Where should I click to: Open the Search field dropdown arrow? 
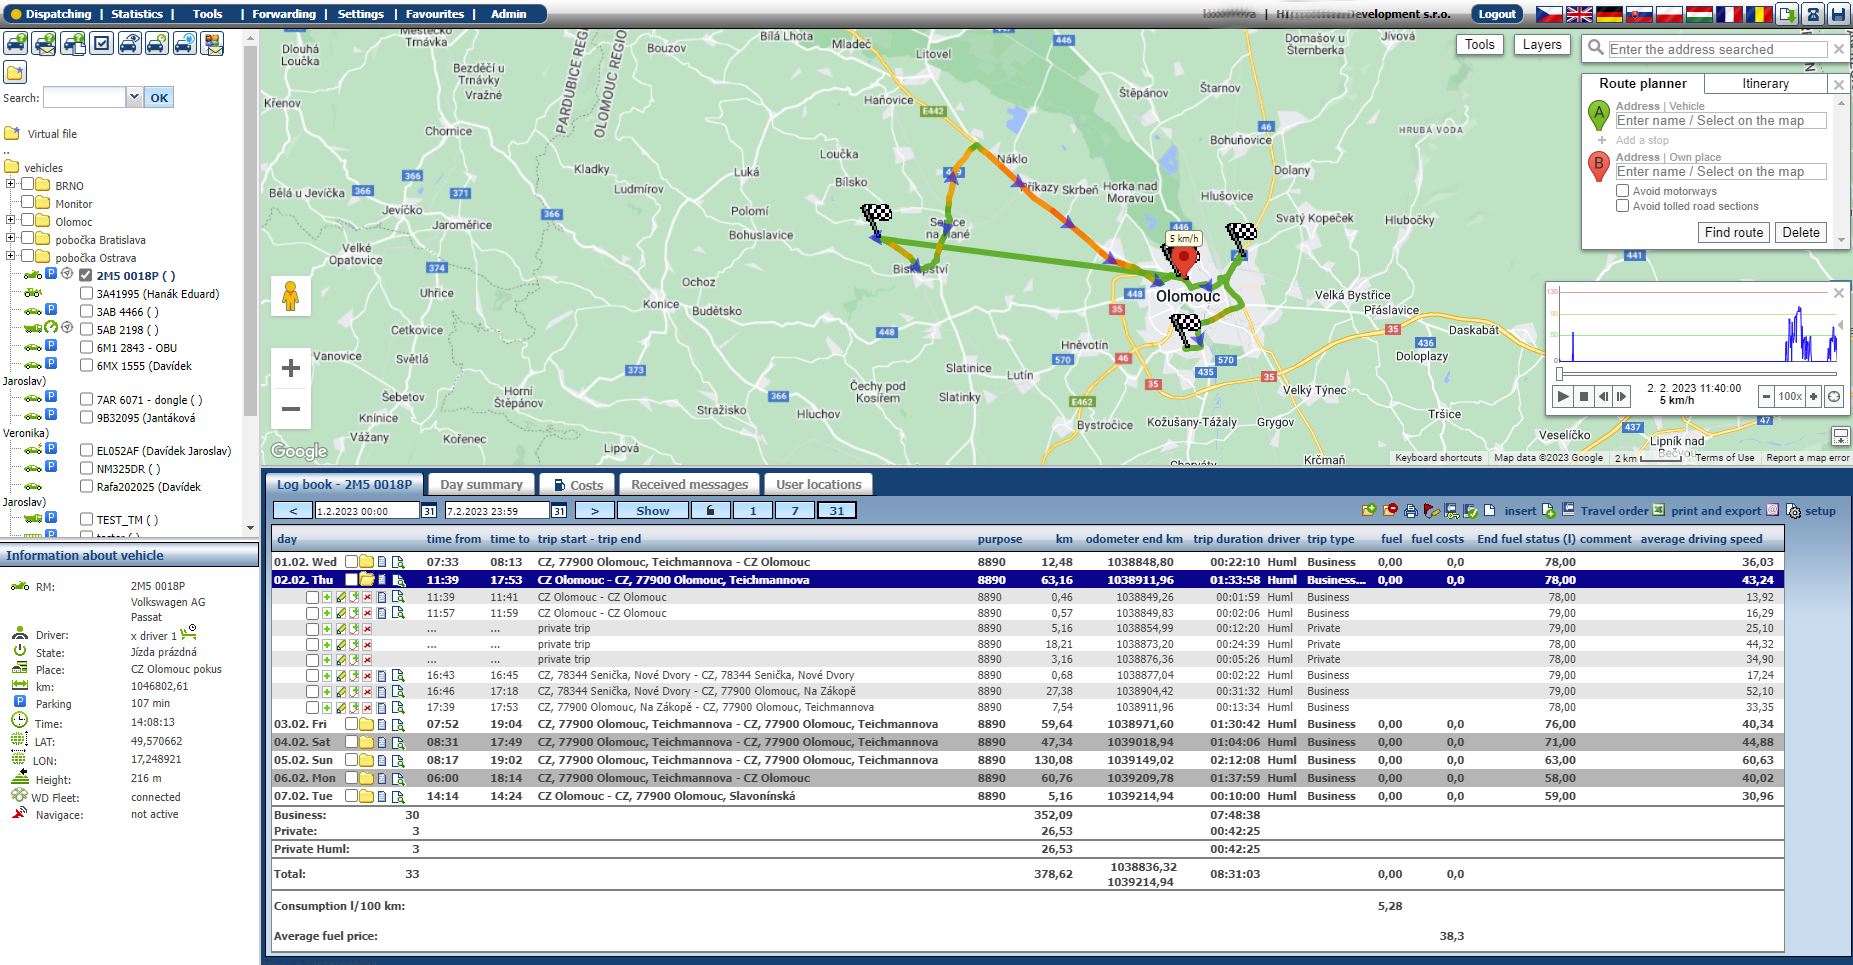coord(133,97)
